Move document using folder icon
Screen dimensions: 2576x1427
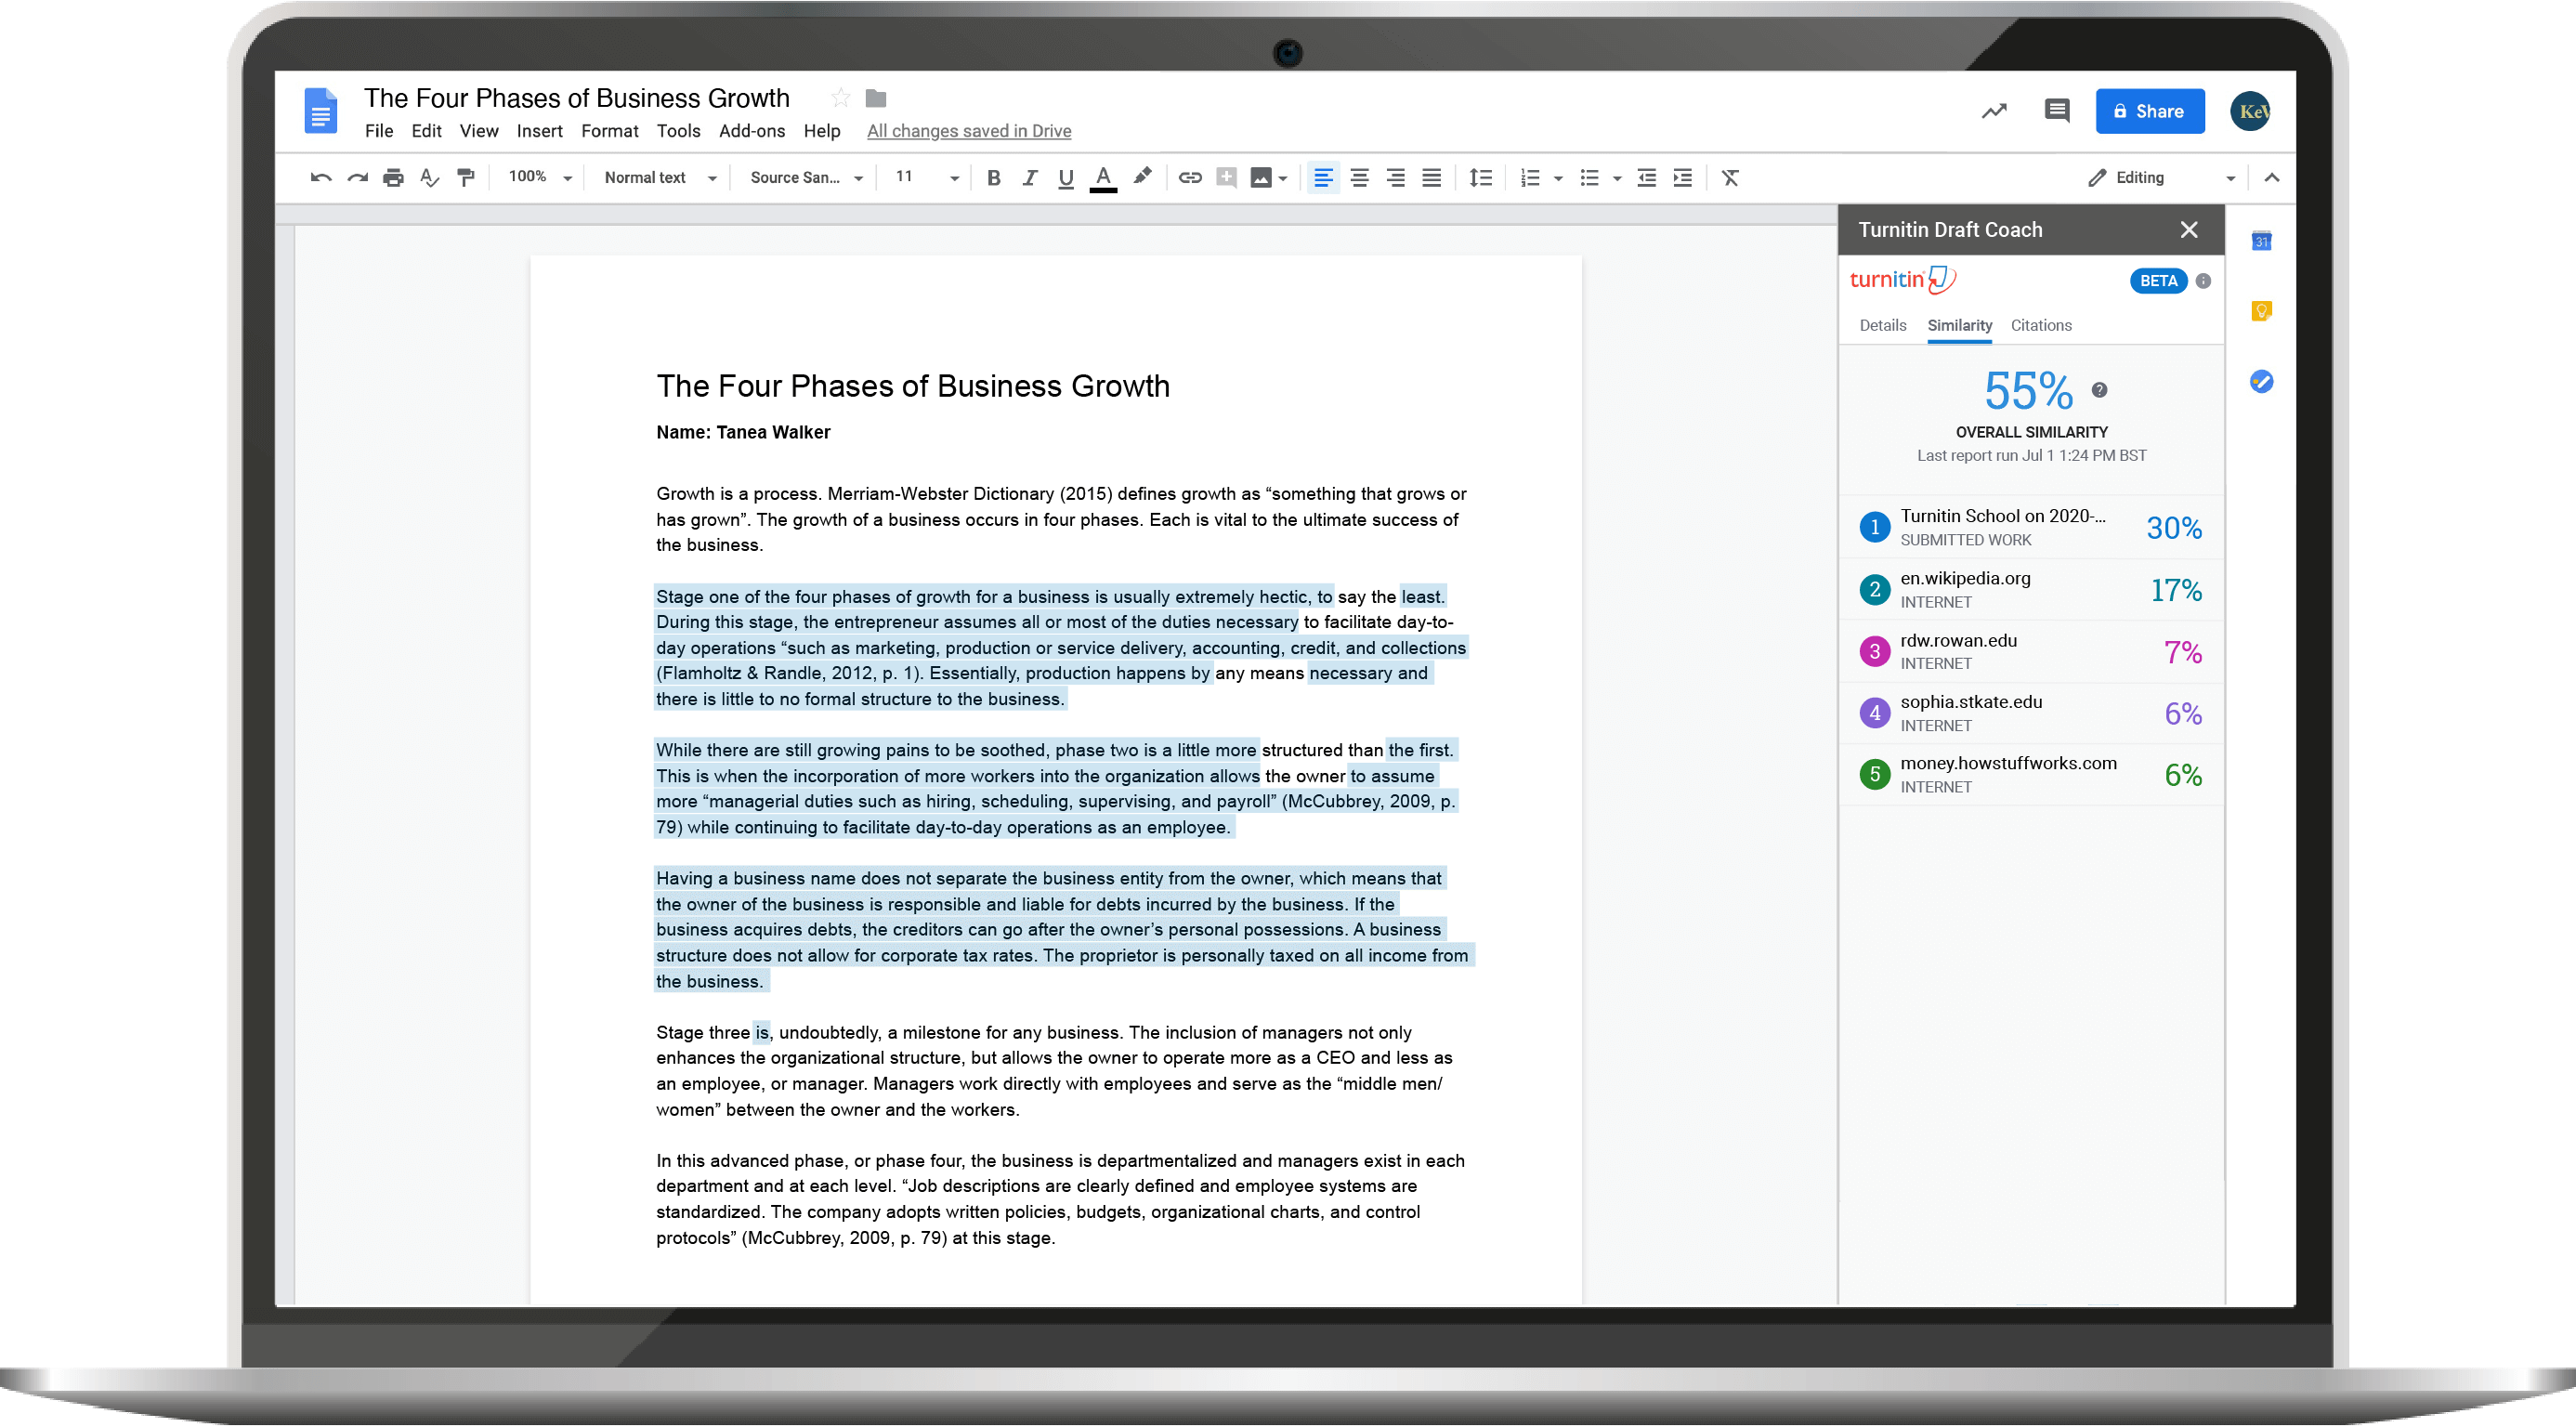coord(876,98)
